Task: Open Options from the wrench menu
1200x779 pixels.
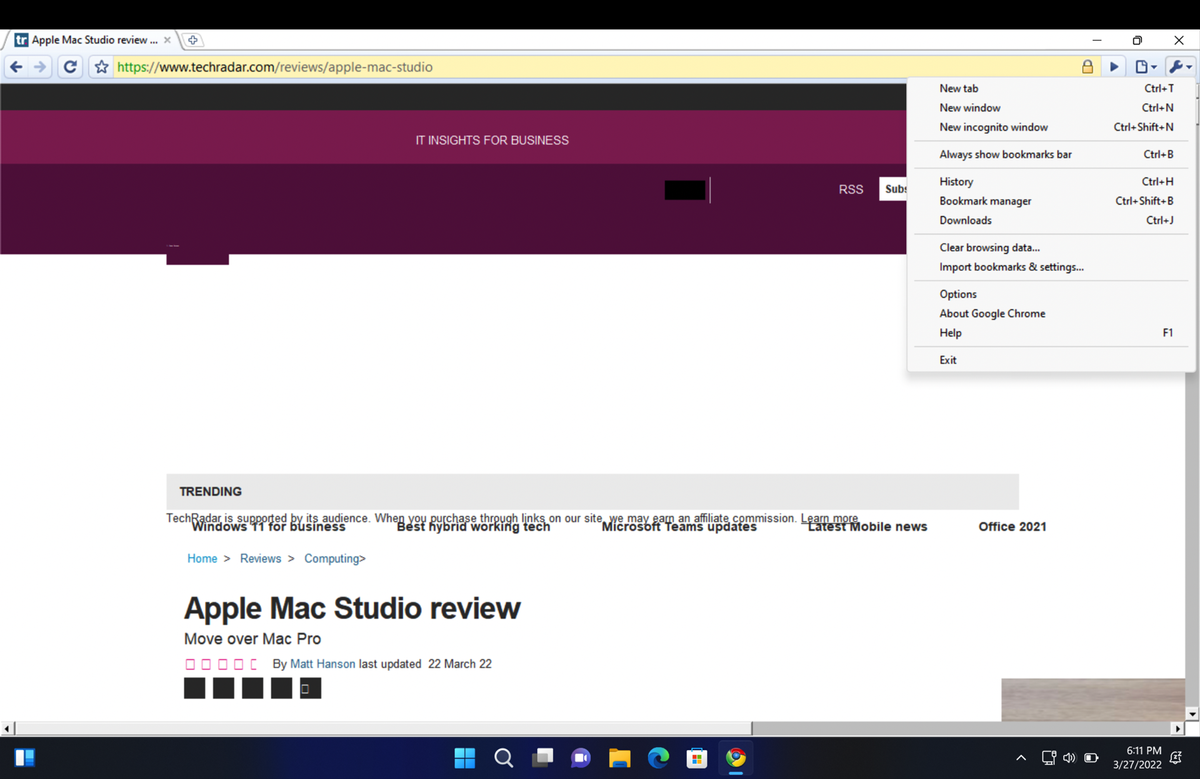Action: coord(1051,294)
